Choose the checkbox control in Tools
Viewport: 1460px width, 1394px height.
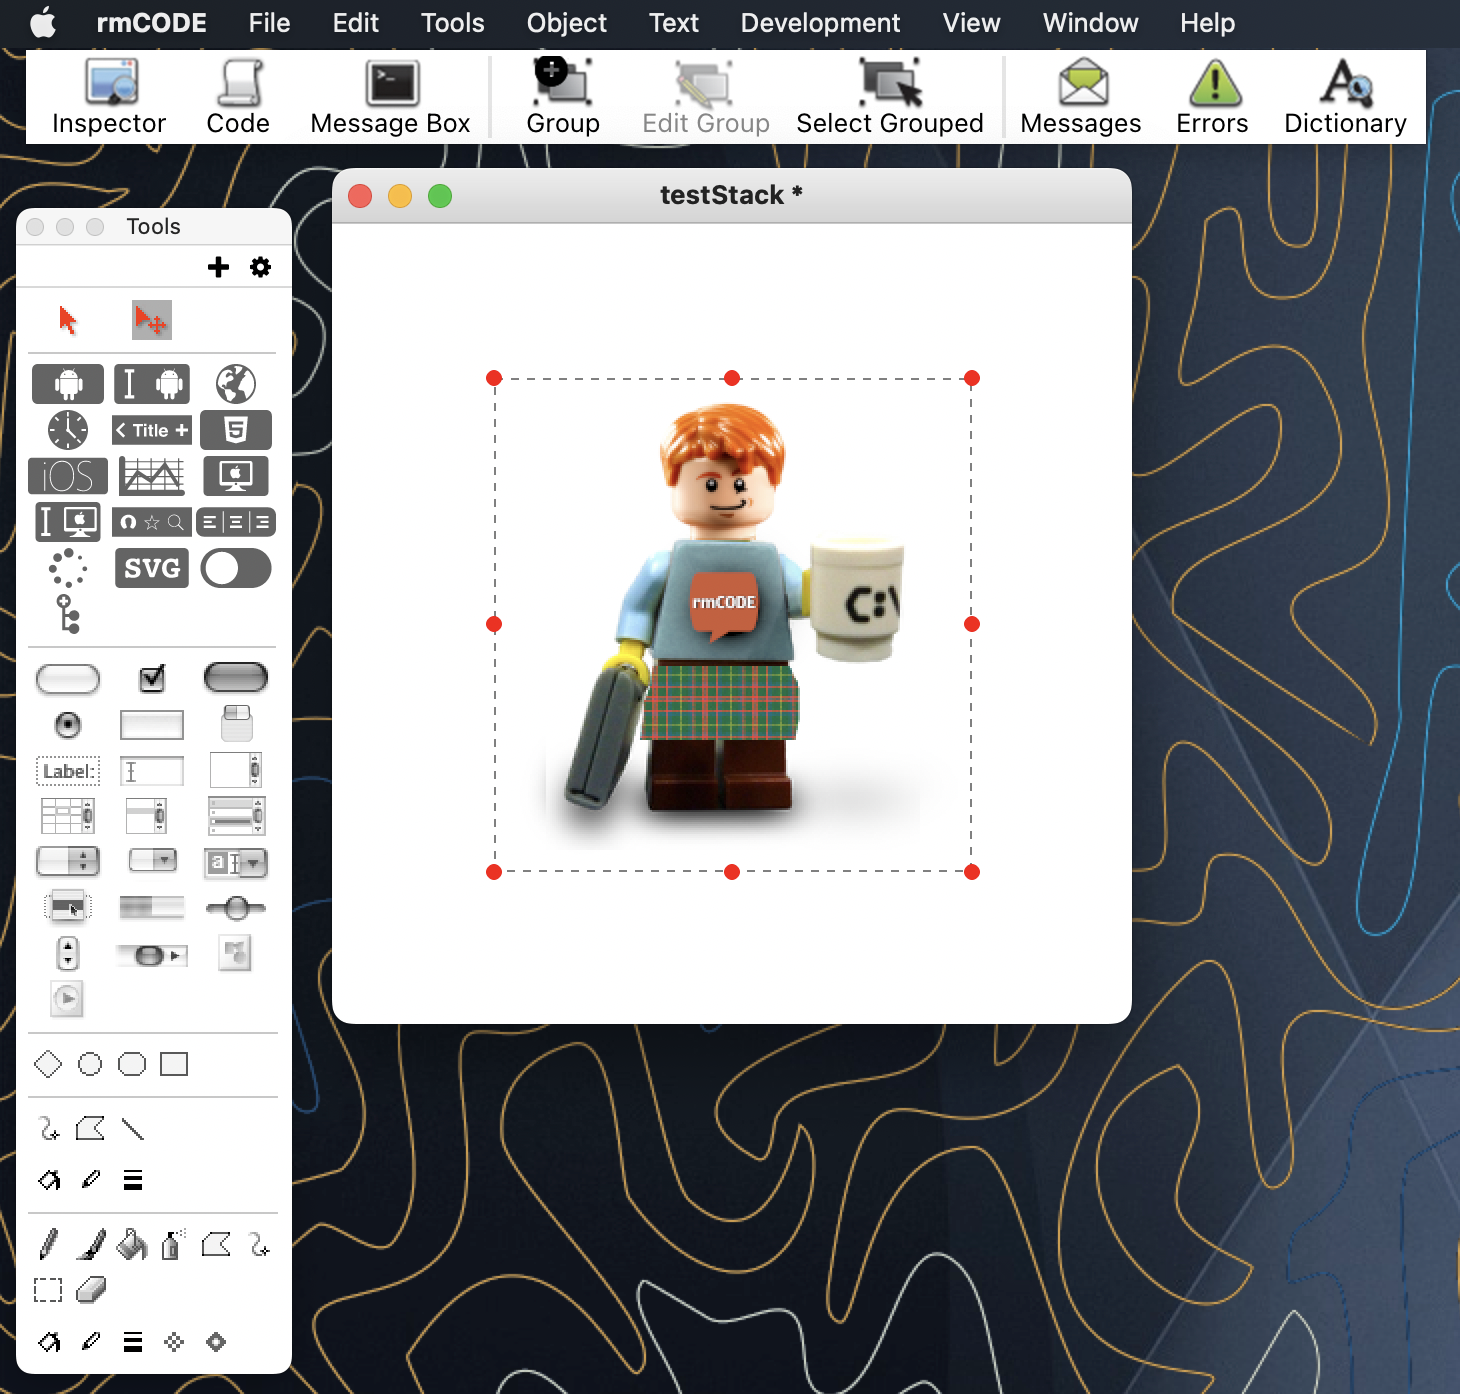click(152, 678)
